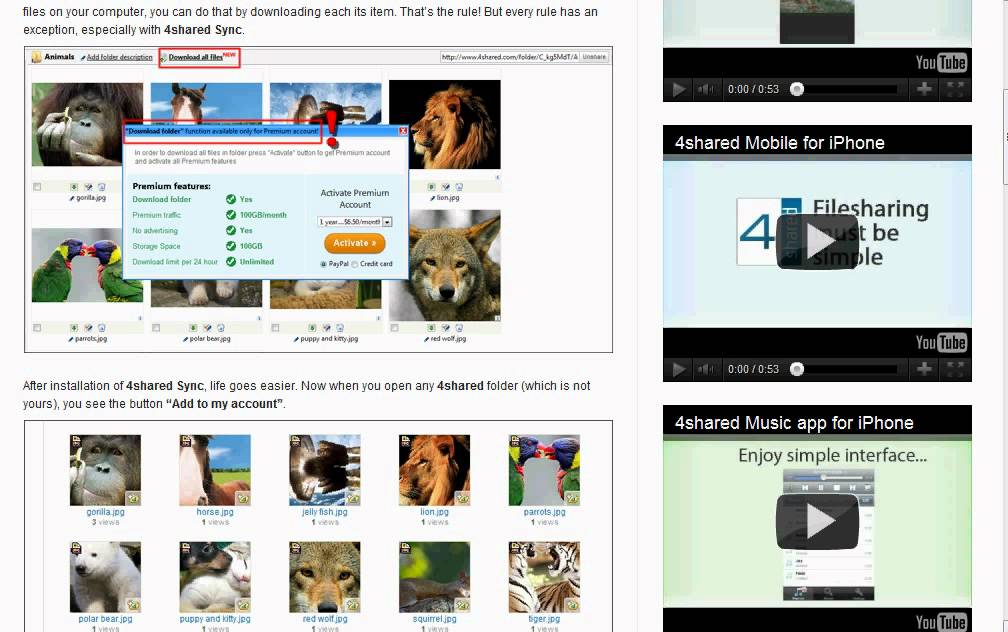This screenshot has height=632, width=1008.
Task: Click the plus icon on the 4shared Mobile video controls
Action: point(924,368)
